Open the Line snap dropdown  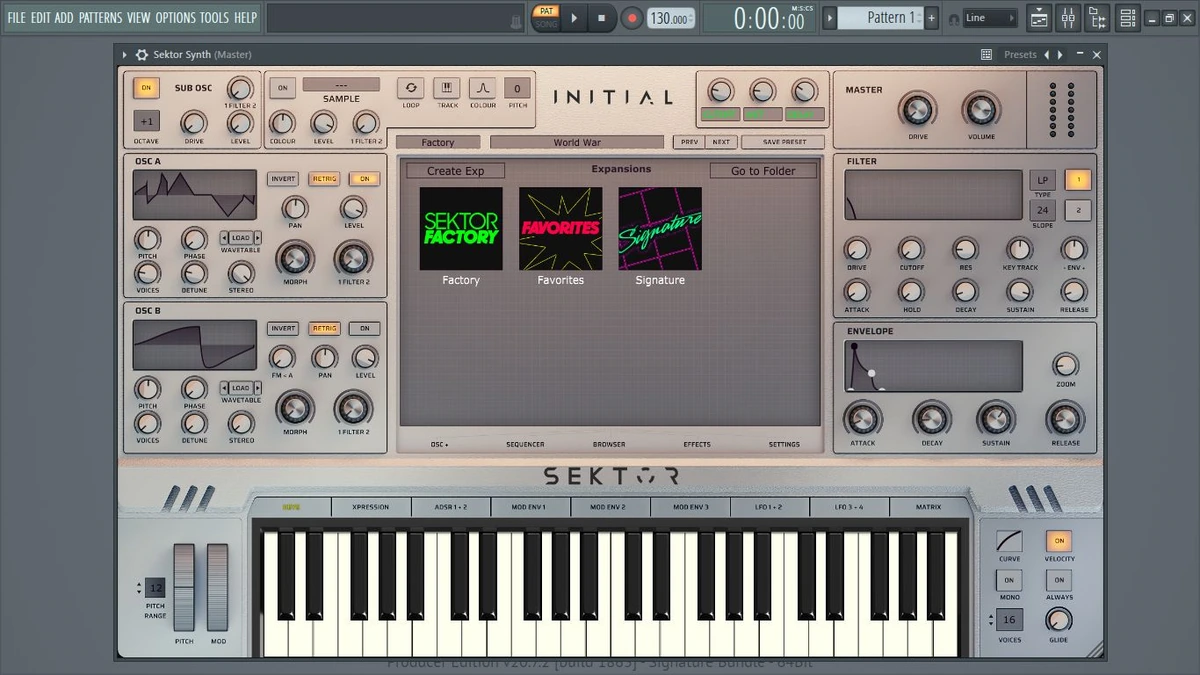point(990,18)
